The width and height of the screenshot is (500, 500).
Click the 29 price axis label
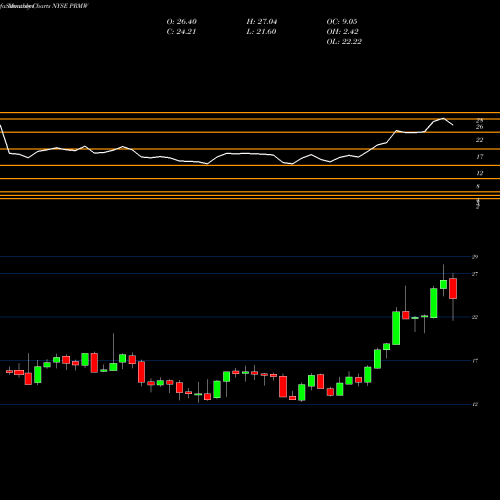tap(475, 257)
